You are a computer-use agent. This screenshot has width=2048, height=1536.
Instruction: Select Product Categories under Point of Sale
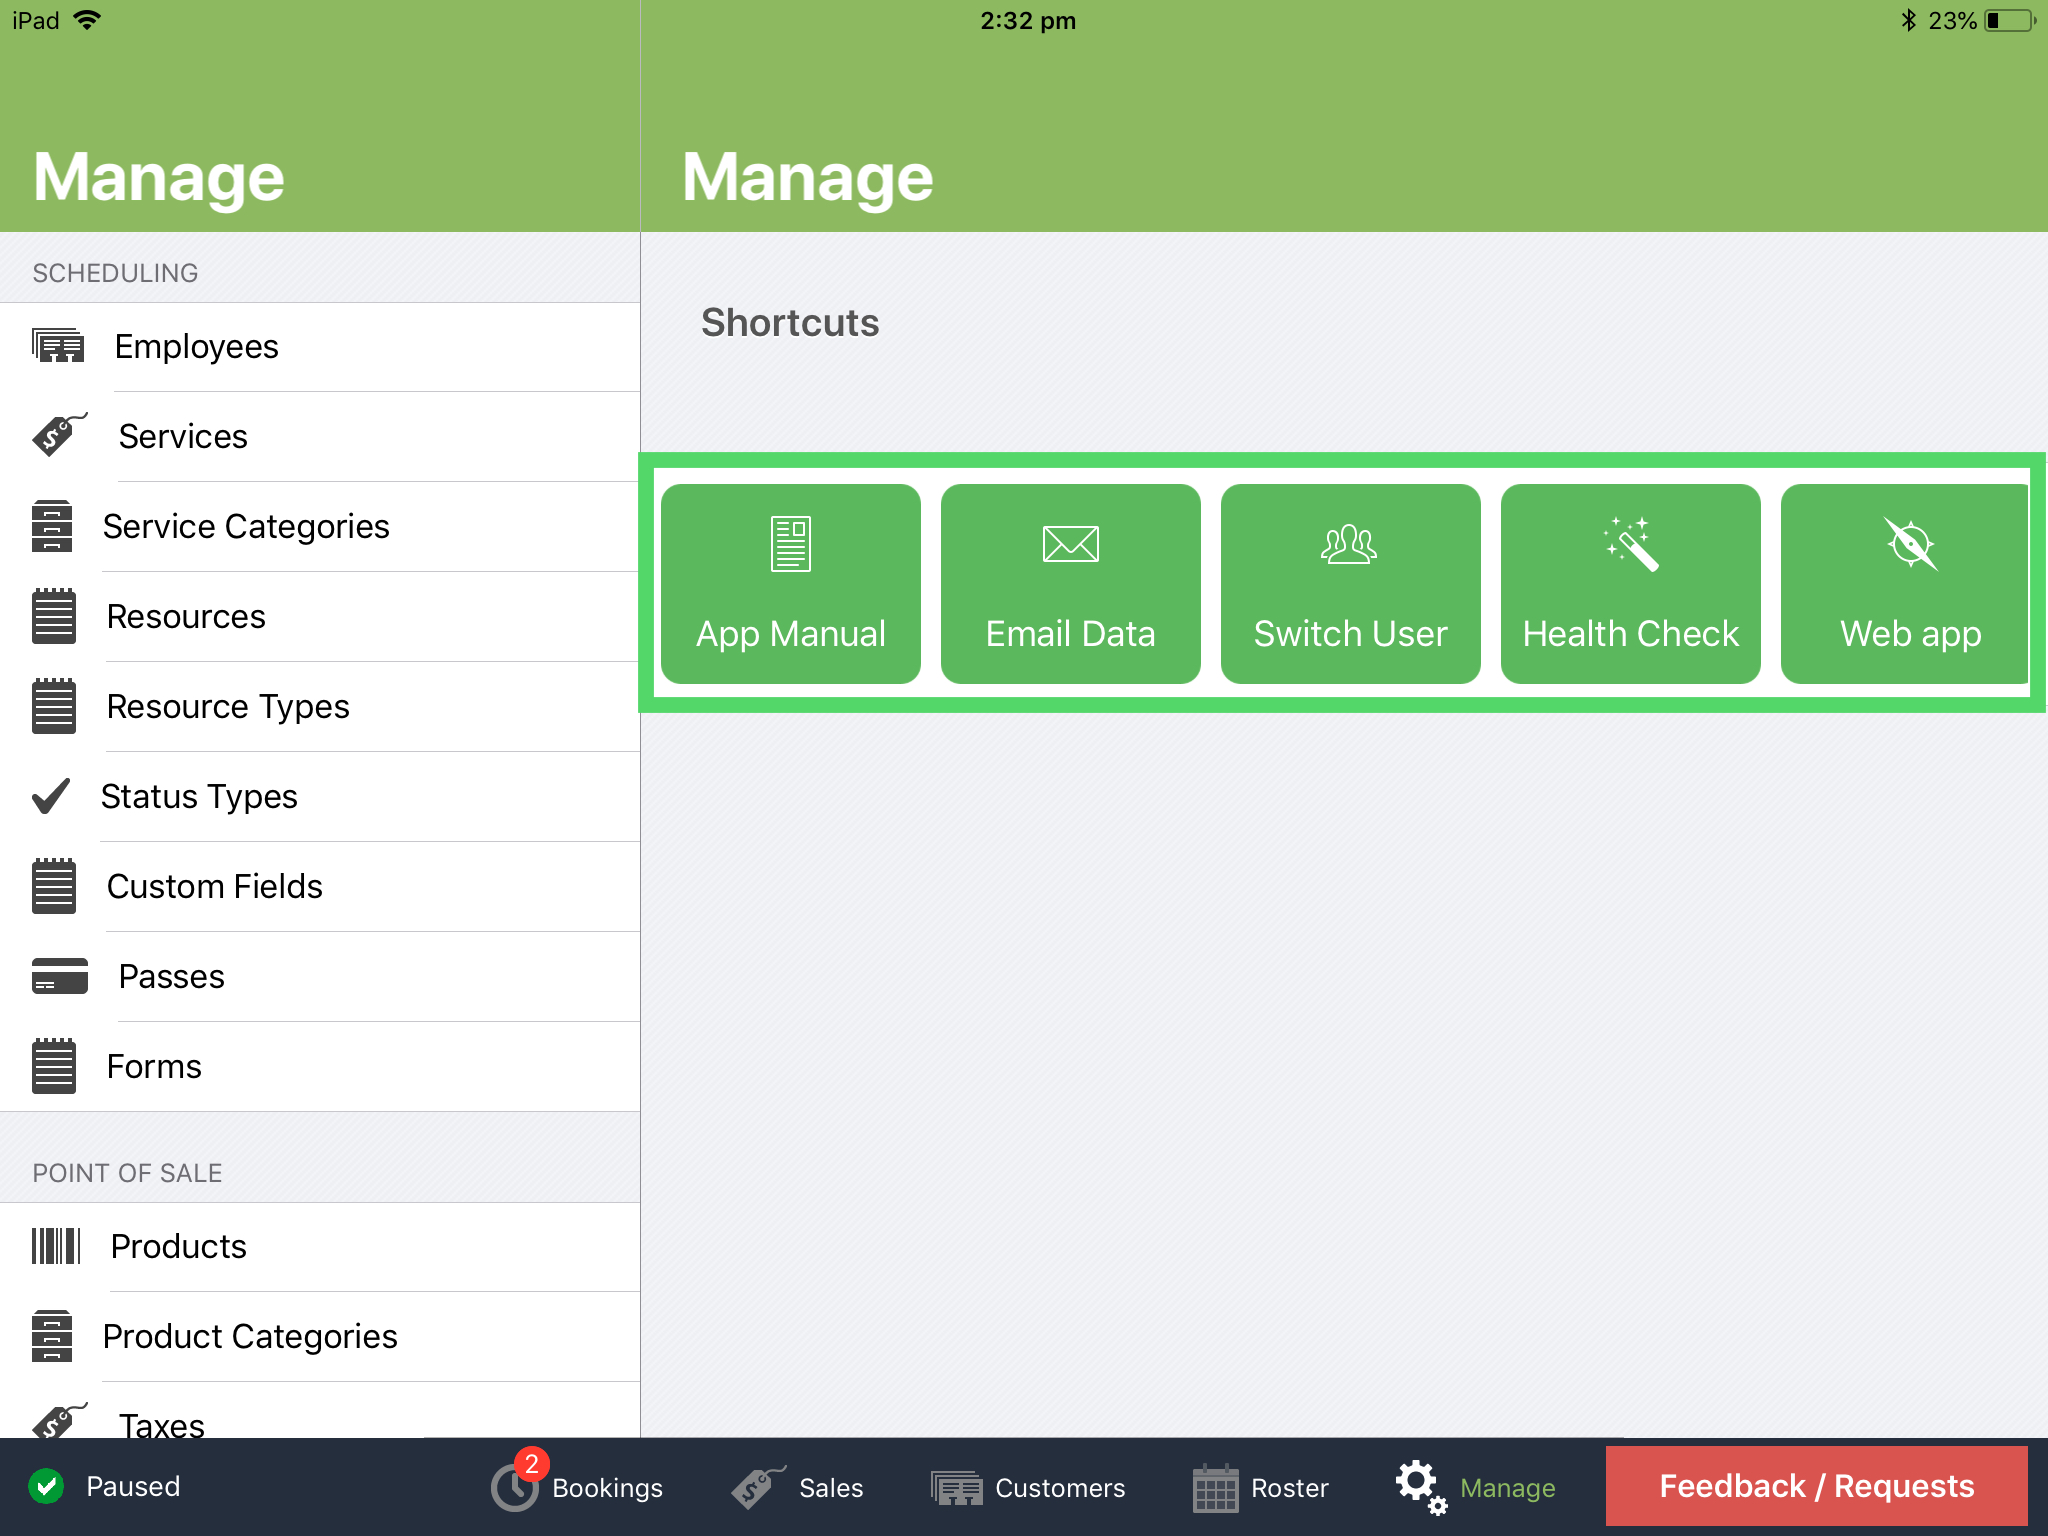click(x=251, y=1336)
